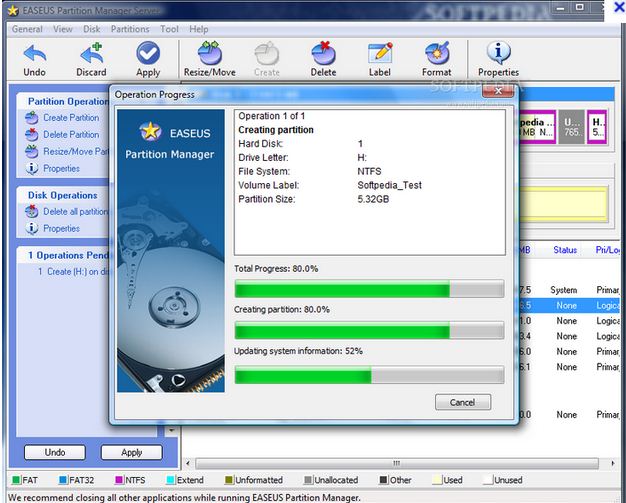This screenshot has height=503, width=626.
Task: Open the General menu
Action: pyautogui.click(x=27, y=29)
